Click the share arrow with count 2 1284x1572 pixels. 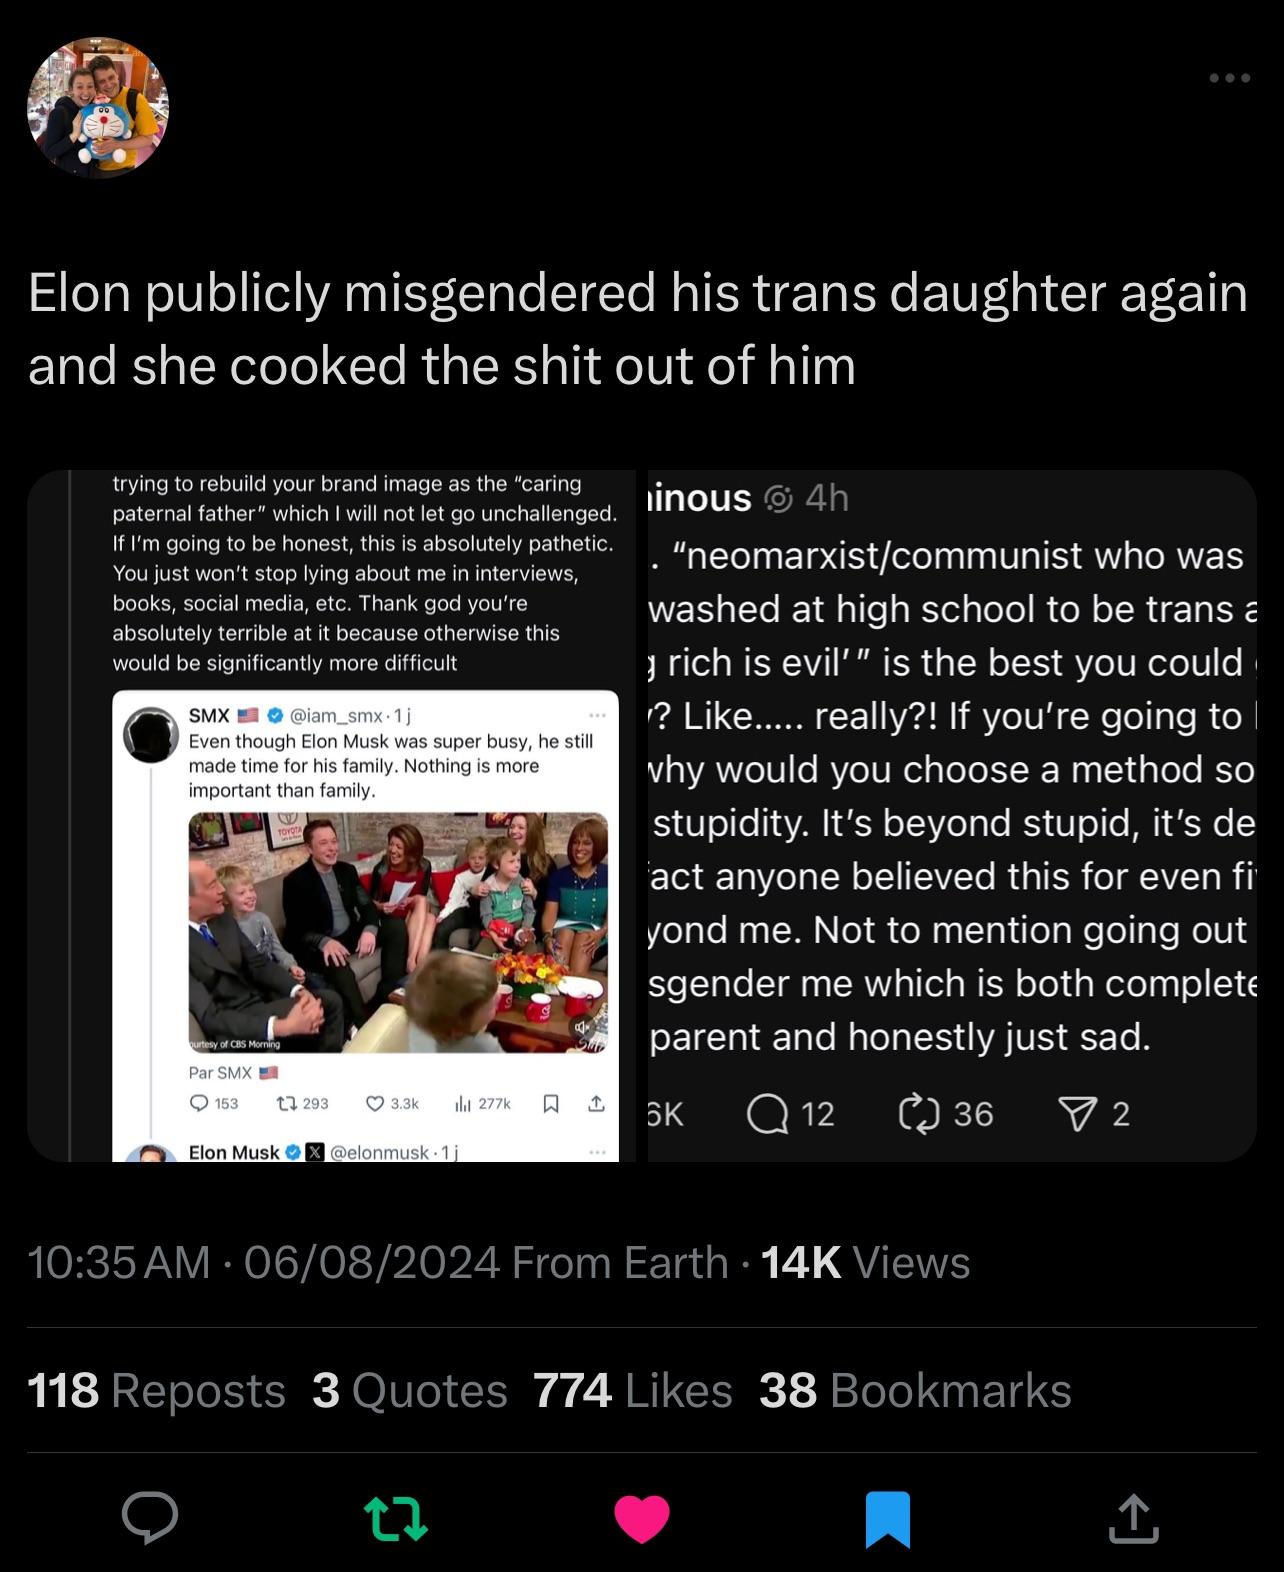point(1074,1113)
